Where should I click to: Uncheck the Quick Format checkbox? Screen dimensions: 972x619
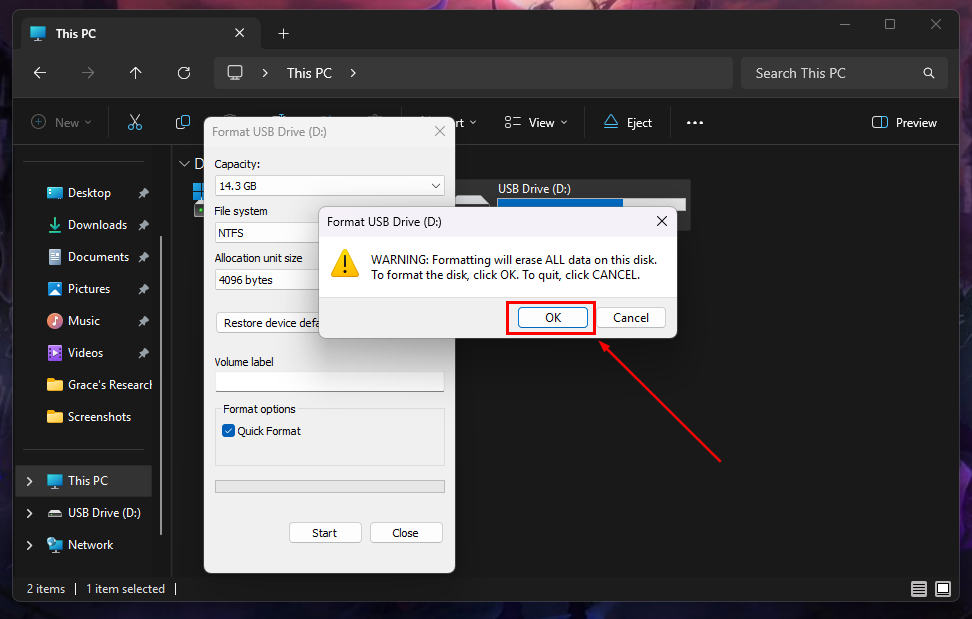pyautogui.click(x=229, y=431)
